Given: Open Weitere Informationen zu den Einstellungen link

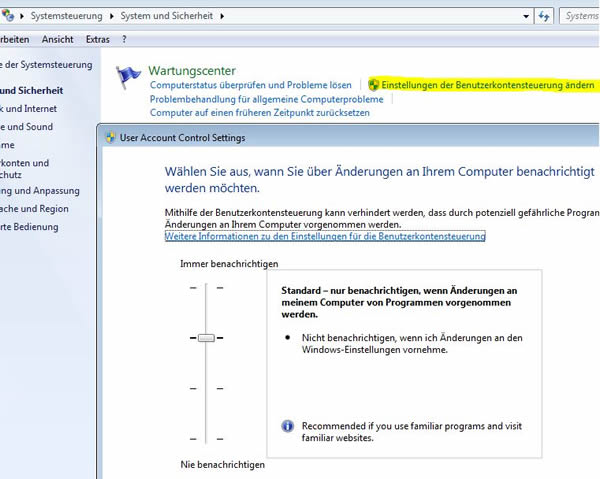Looking at the screenshot, I should (325, 236).
